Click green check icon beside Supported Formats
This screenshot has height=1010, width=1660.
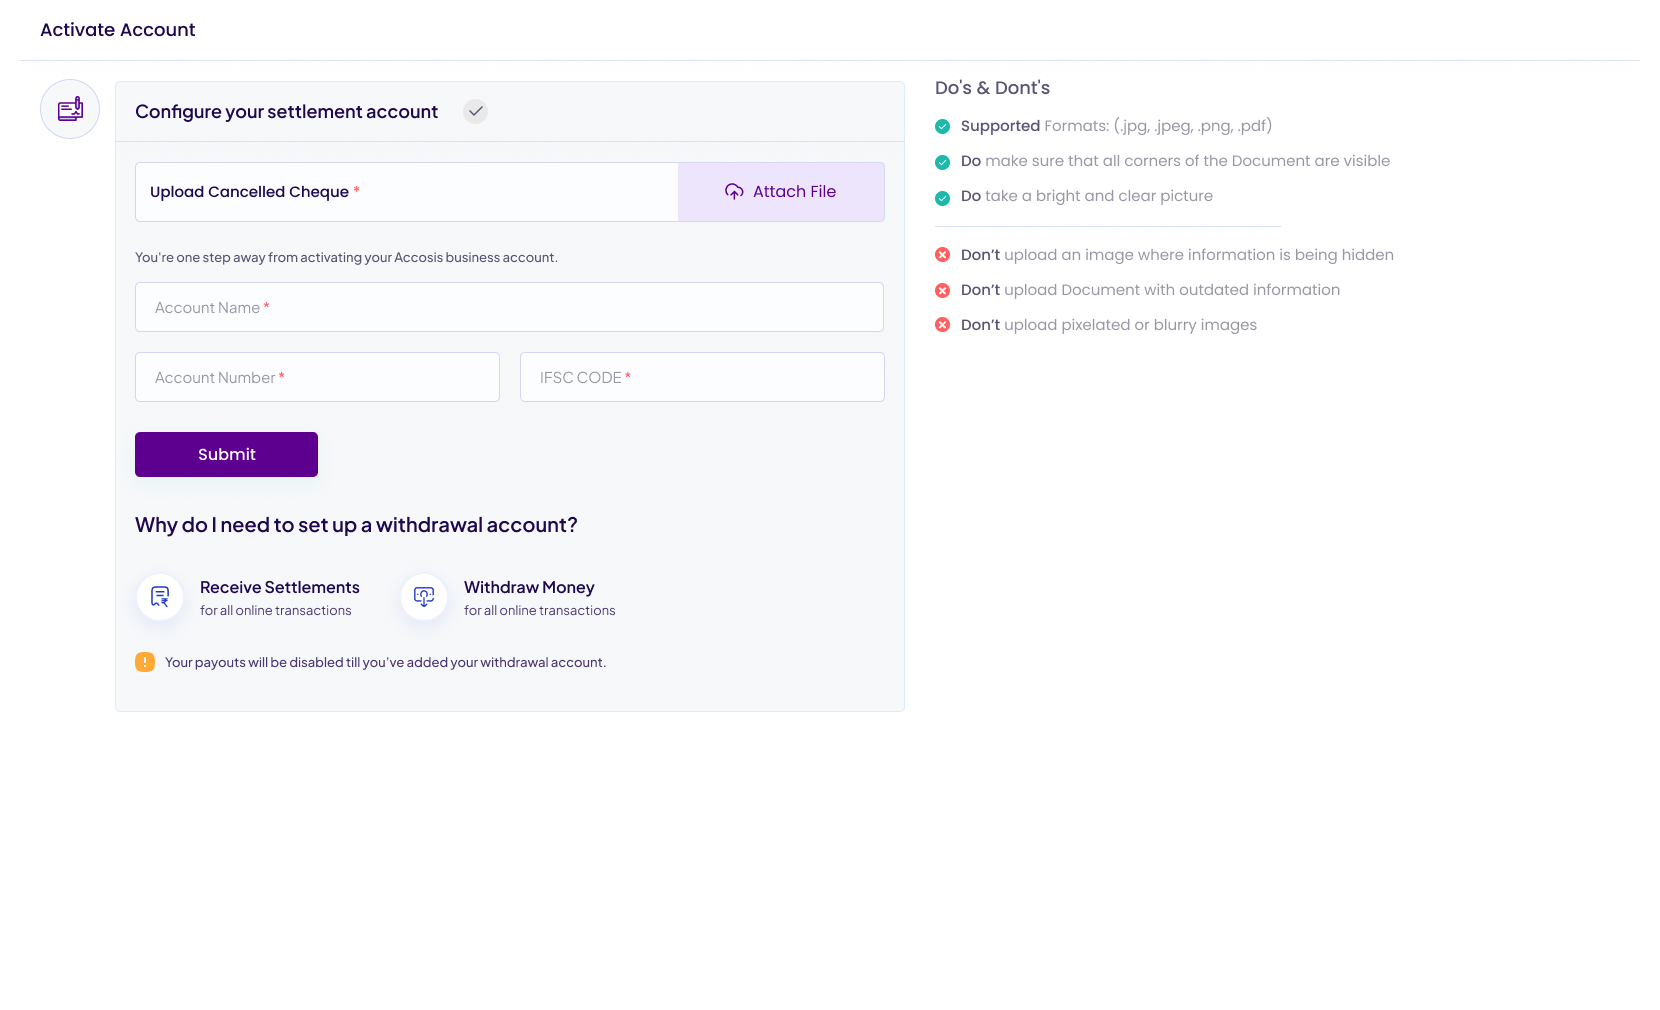point(942,126)
